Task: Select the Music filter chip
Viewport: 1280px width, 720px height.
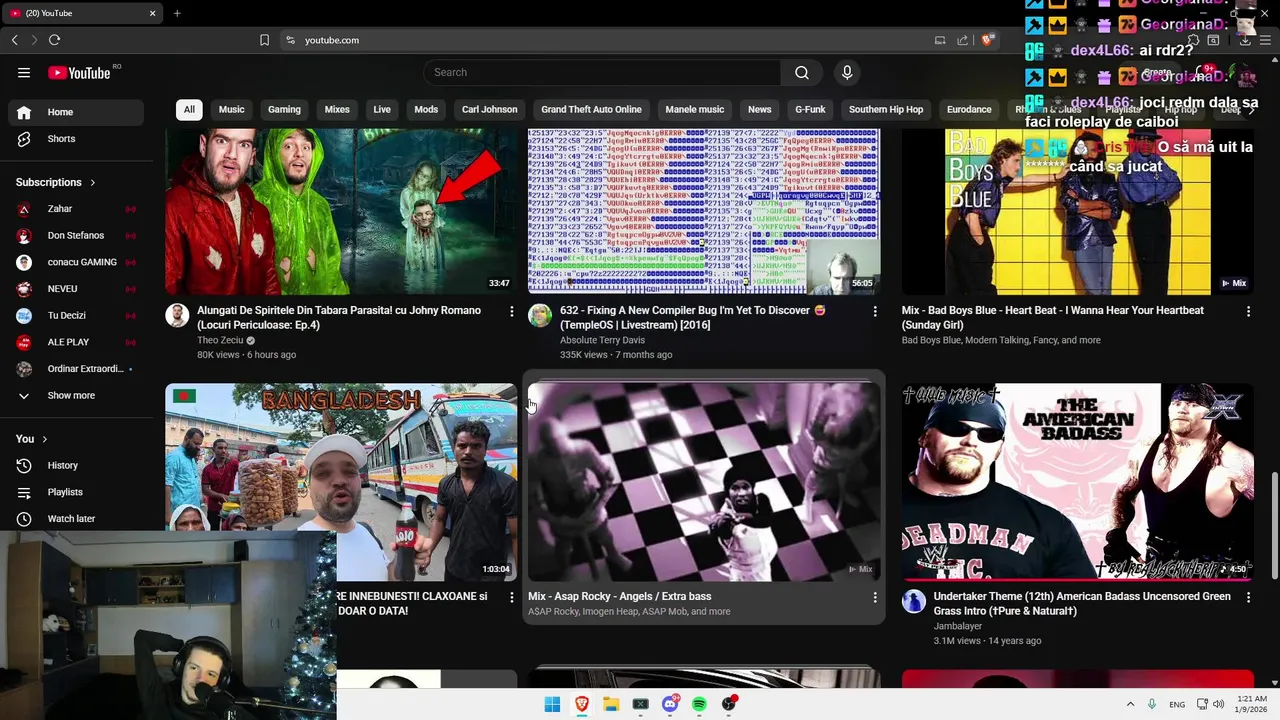Action: point(232,110)
